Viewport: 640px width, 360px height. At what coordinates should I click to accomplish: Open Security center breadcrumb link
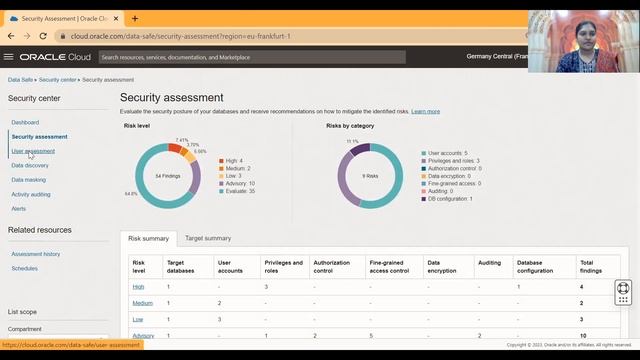point(58,80)
